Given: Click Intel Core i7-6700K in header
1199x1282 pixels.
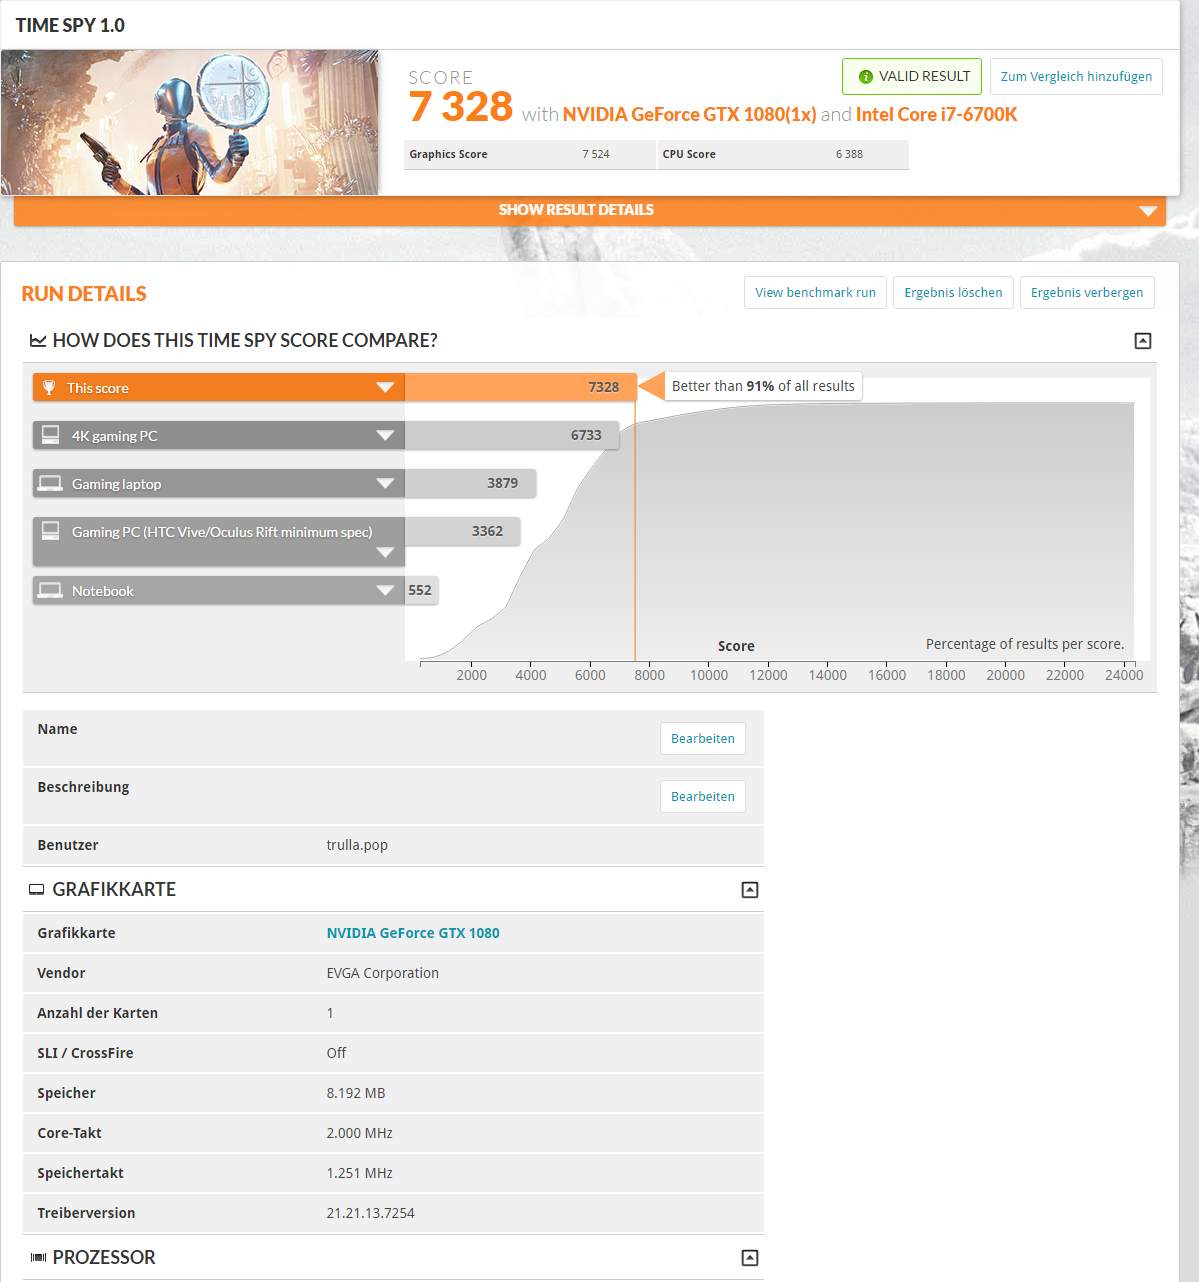Looking at the screenshot, I should 936,114.
